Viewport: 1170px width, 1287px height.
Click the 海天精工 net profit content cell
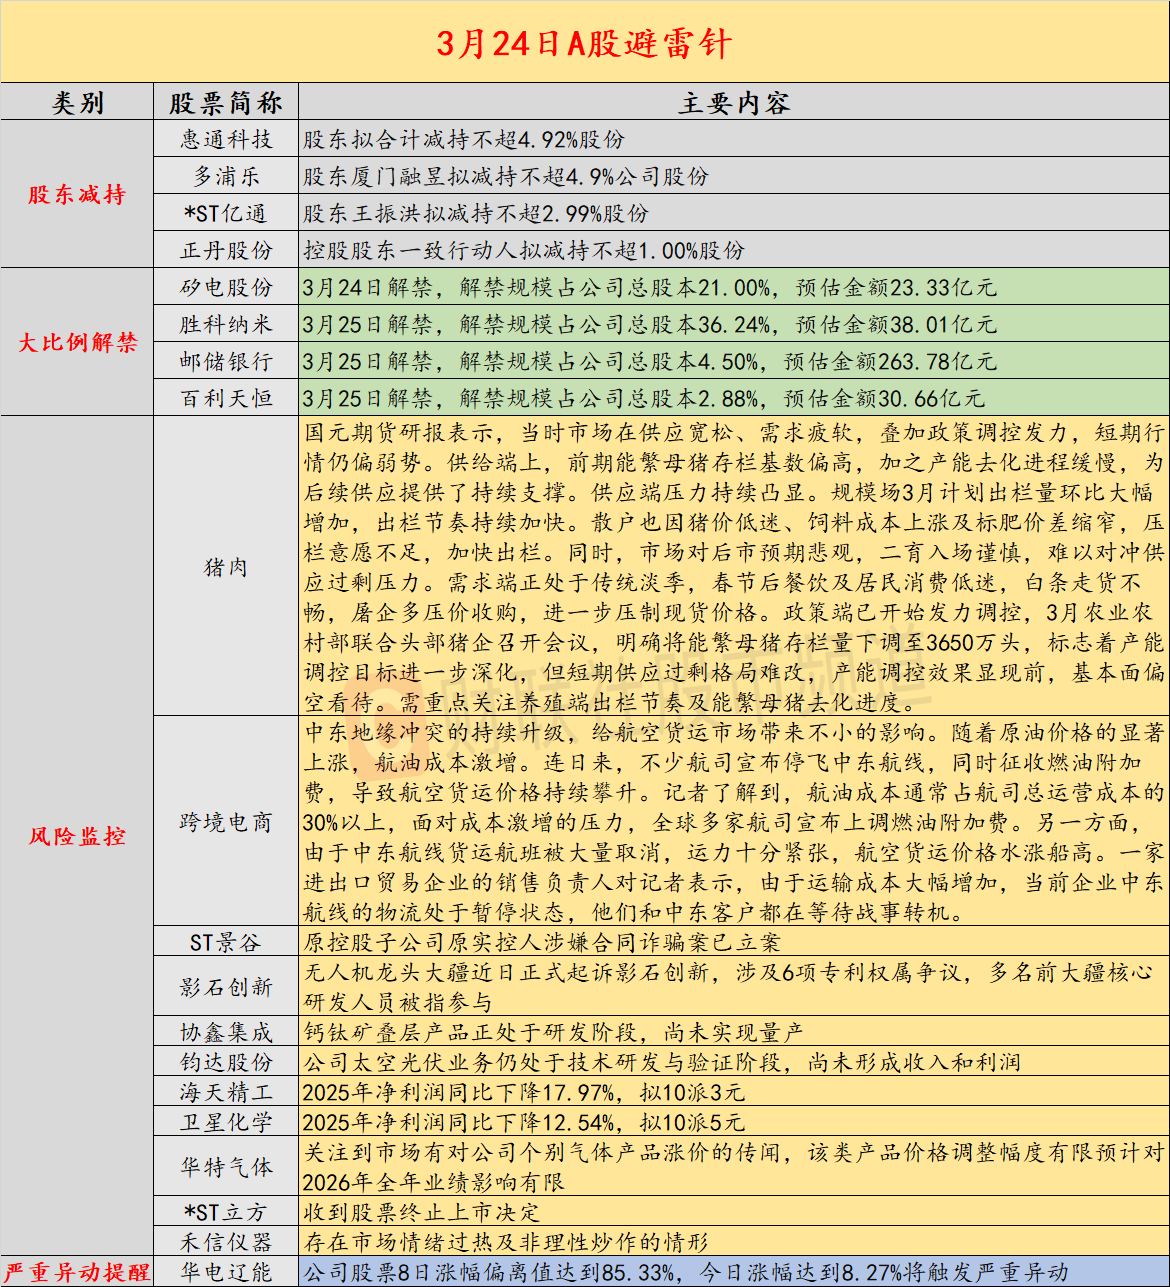tap(733, 1092)
